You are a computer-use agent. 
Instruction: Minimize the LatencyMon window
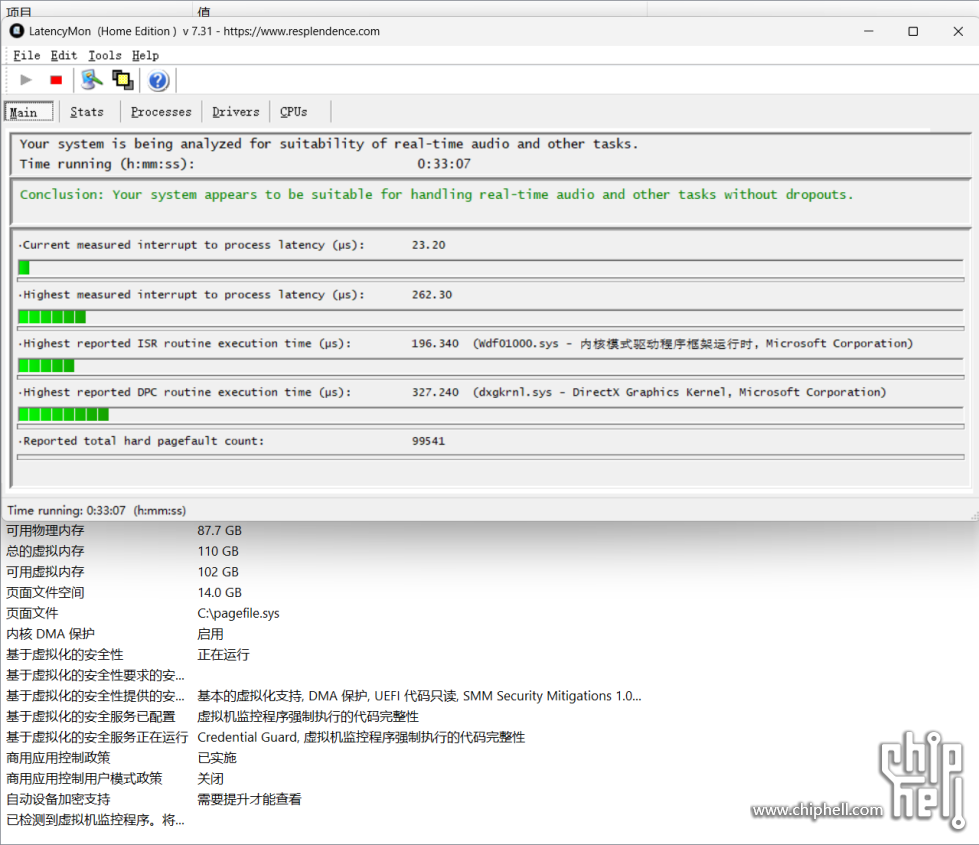point(867,31)
